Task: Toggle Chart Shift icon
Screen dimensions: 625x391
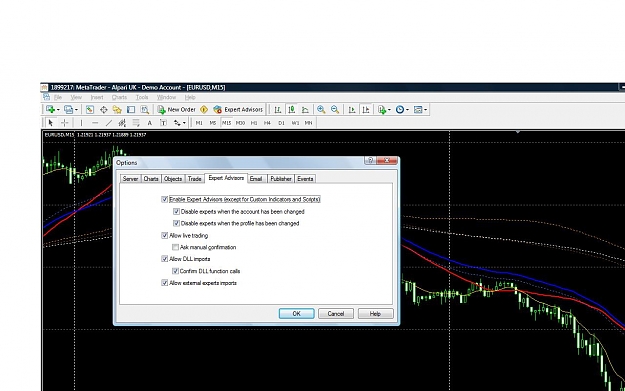Action: pos(366,109)
